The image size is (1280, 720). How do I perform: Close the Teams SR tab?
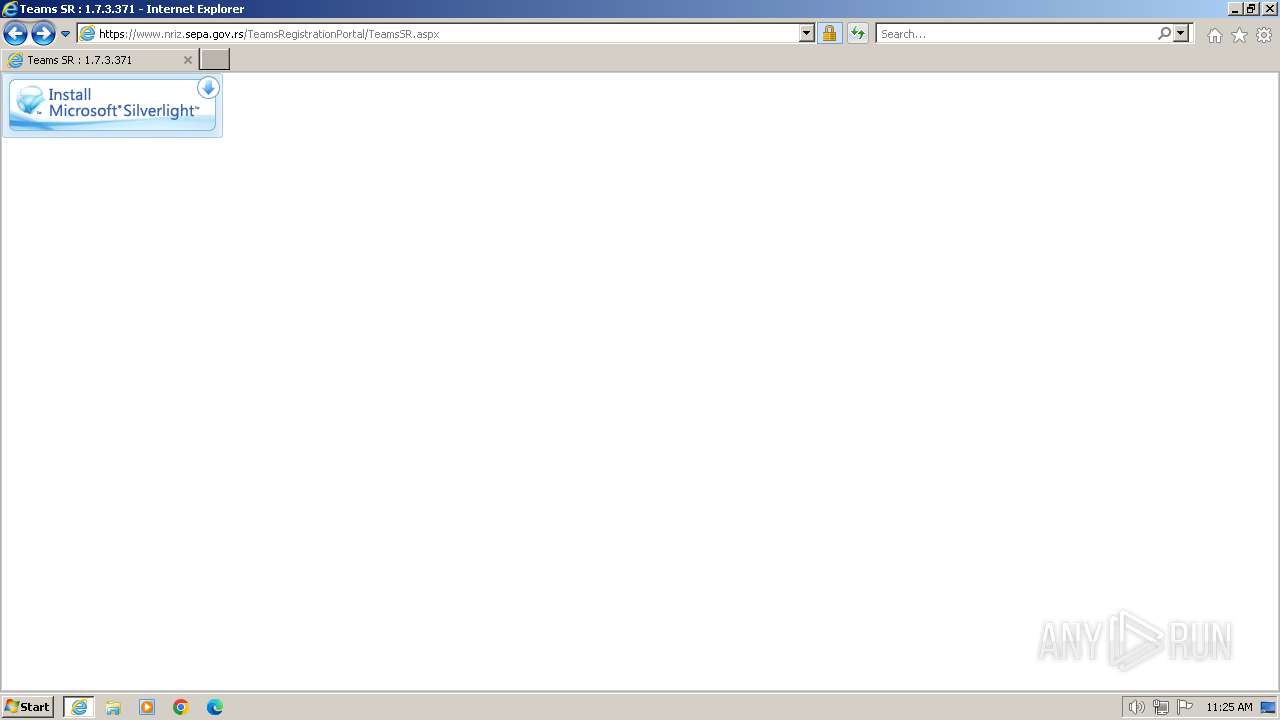point(187,60)
